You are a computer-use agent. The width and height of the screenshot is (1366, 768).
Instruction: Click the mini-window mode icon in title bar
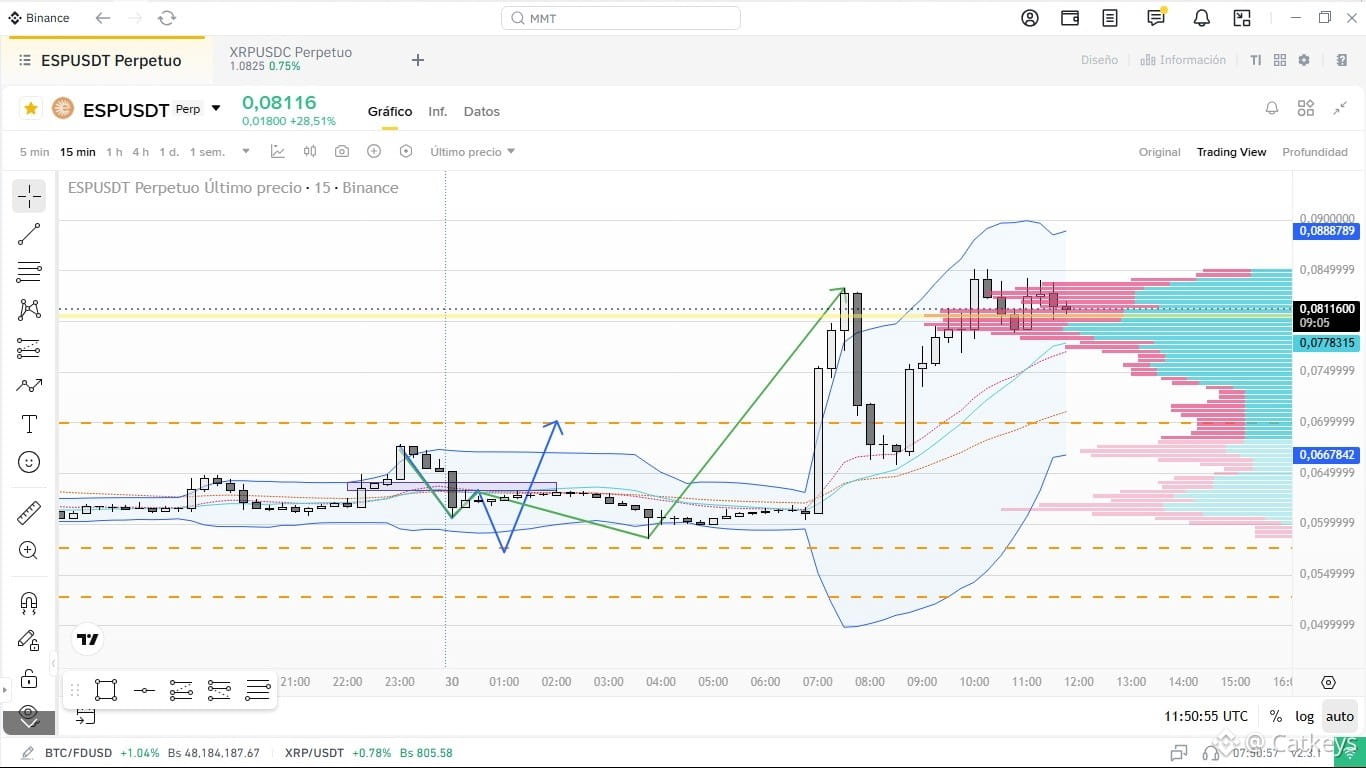click(x=1242, y=18)
